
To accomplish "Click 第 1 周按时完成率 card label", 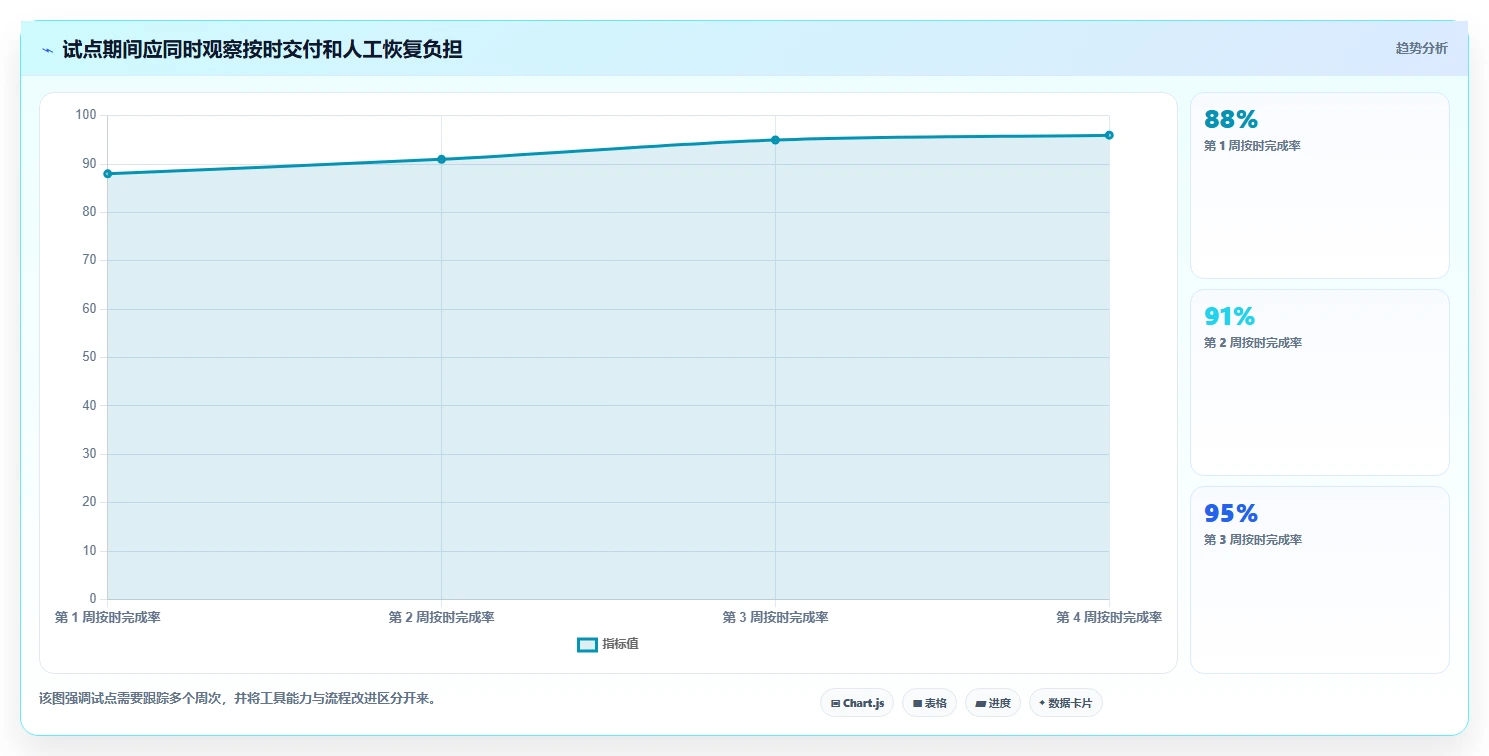I will (x=1252, y=146).
